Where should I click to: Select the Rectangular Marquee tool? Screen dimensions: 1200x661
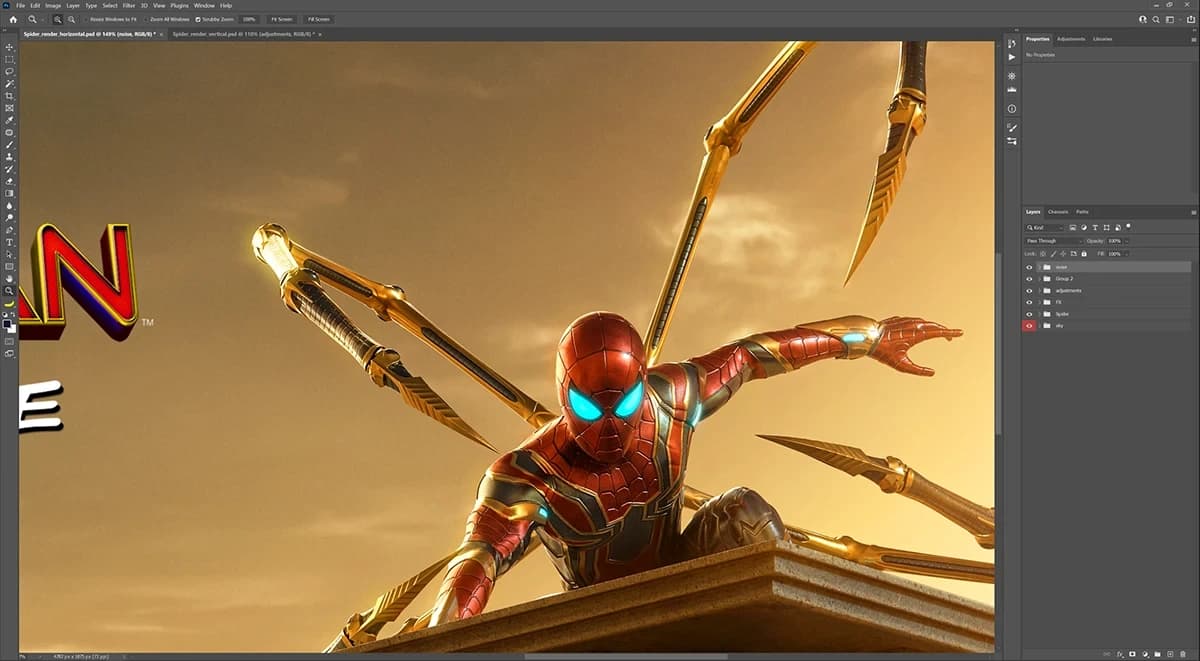pos(10,59)
